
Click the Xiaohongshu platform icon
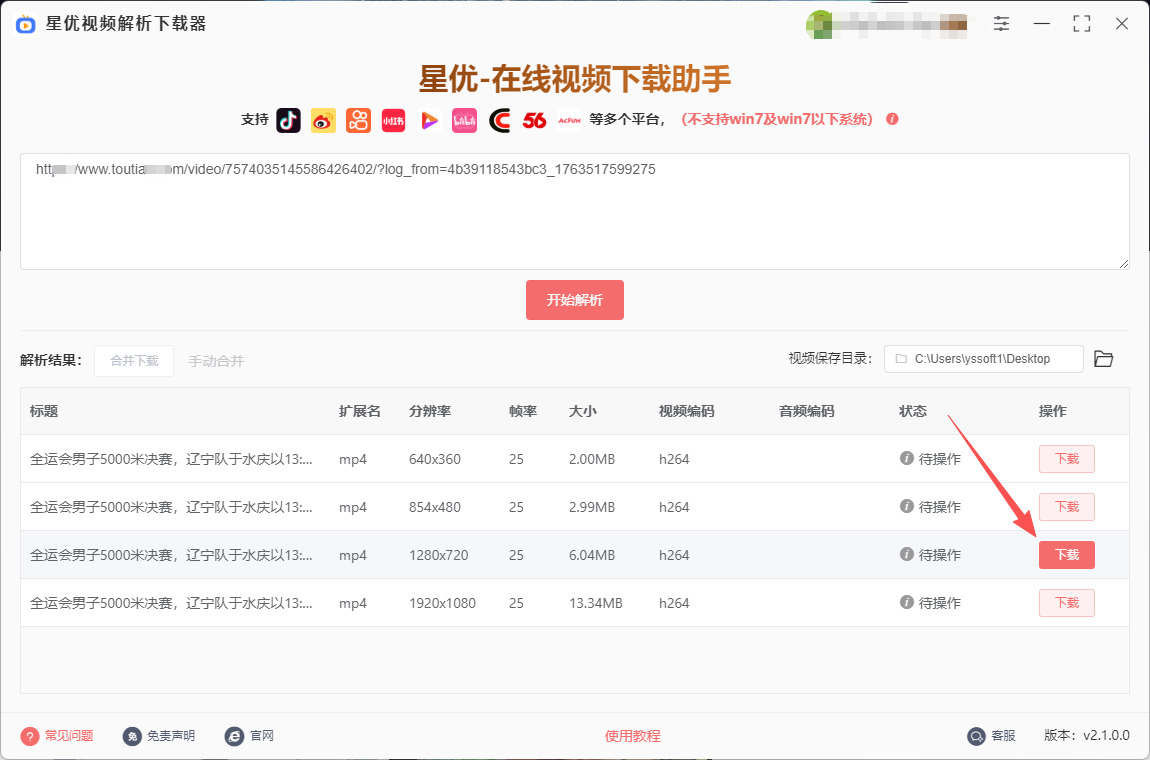393,120
